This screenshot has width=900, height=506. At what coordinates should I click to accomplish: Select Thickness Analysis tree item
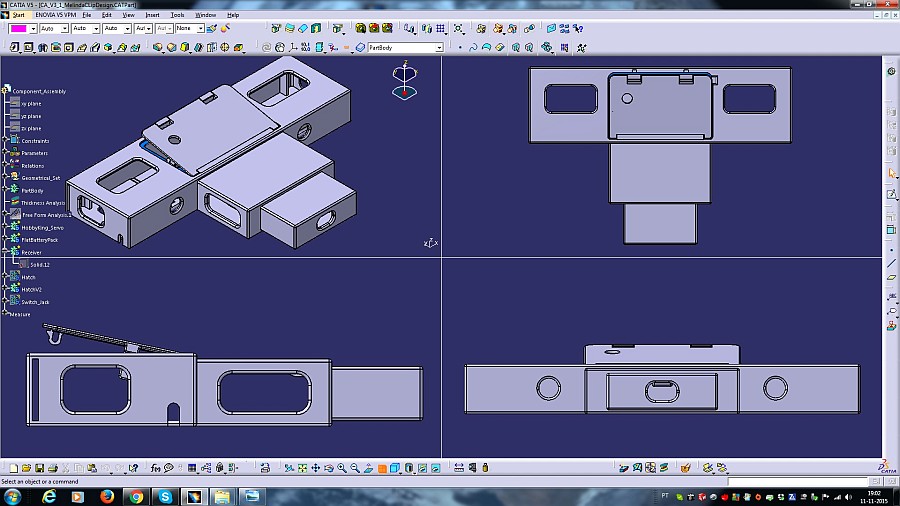point(43,203)
